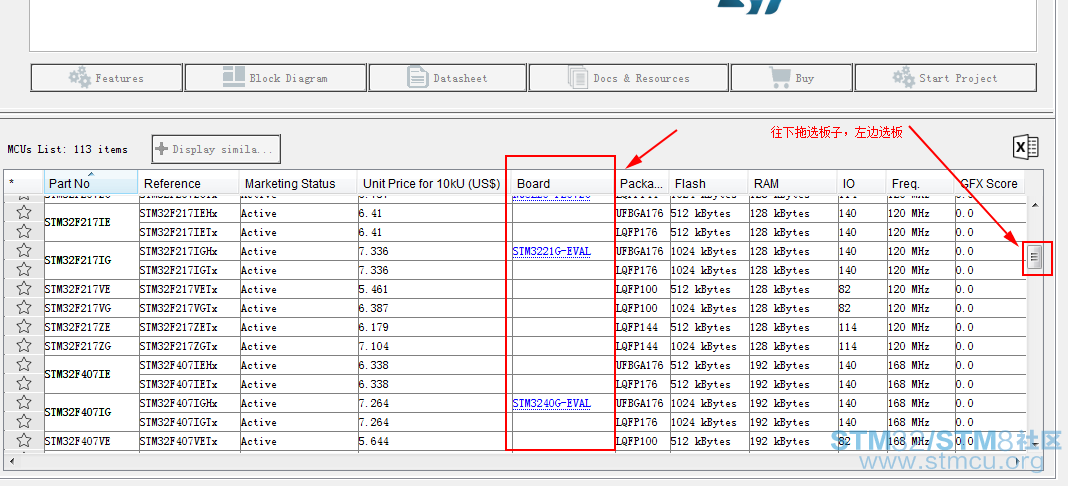1068x486 pixels.
Task: Select part STM32F217IE cell
Action: [x=91, y=223]
